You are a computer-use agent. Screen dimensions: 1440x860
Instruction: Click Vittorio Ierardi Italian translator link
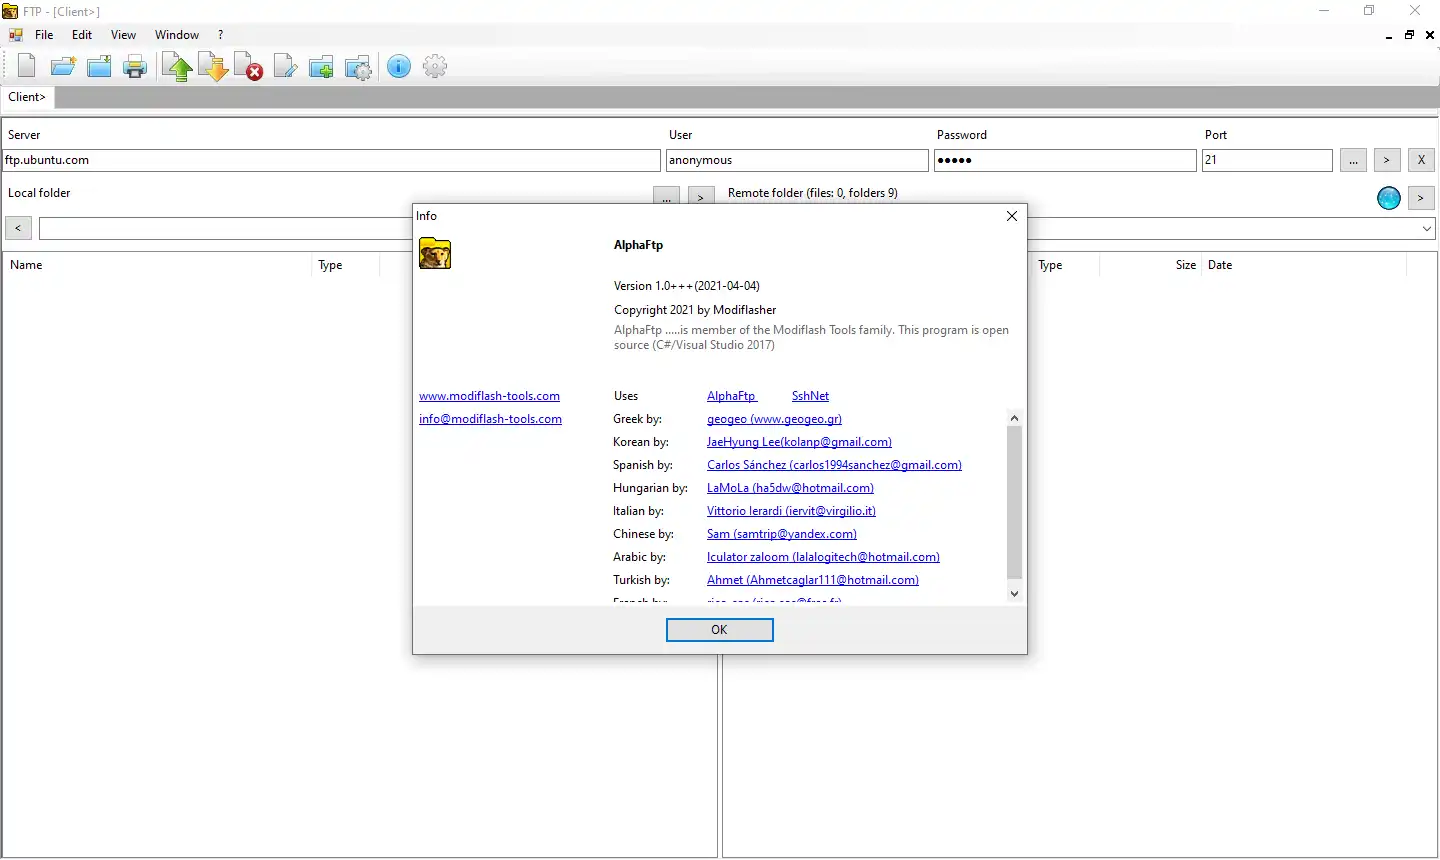(791, 511)
